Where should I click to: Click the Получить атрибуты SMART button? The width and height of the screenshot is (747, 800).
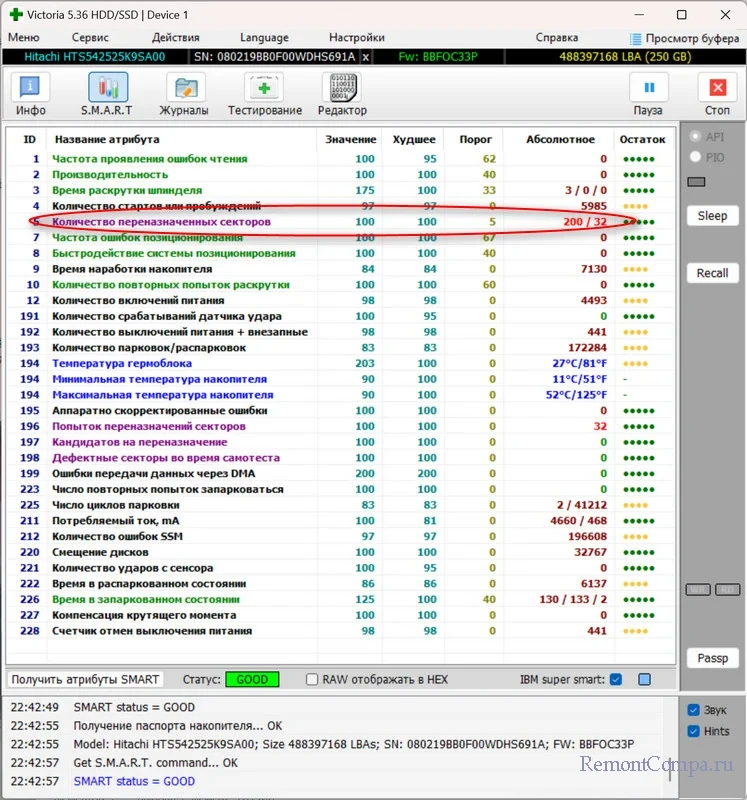pos(85,680)
